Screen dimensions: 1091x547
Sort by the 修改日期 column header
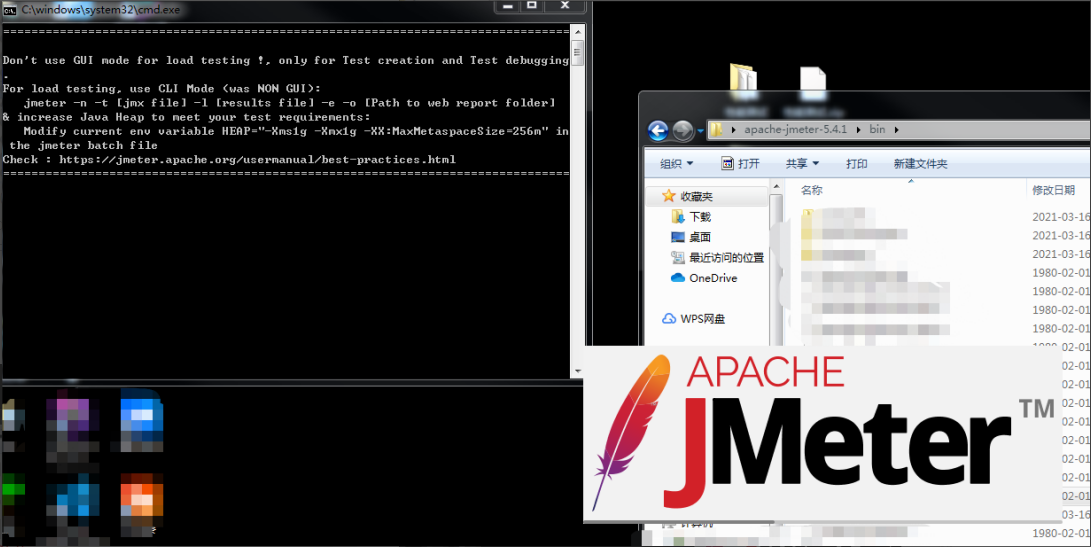1053,190
